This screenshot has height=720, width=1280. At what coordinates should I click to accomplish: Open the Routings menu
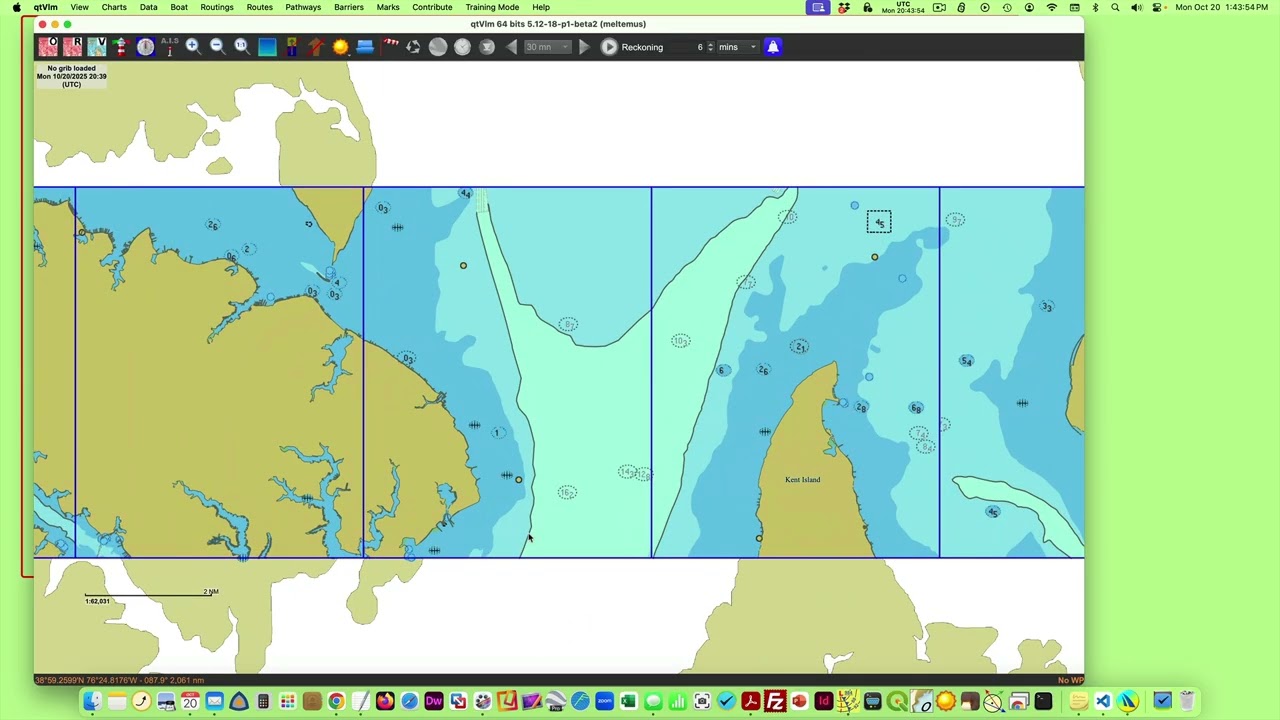coord(216,7)
